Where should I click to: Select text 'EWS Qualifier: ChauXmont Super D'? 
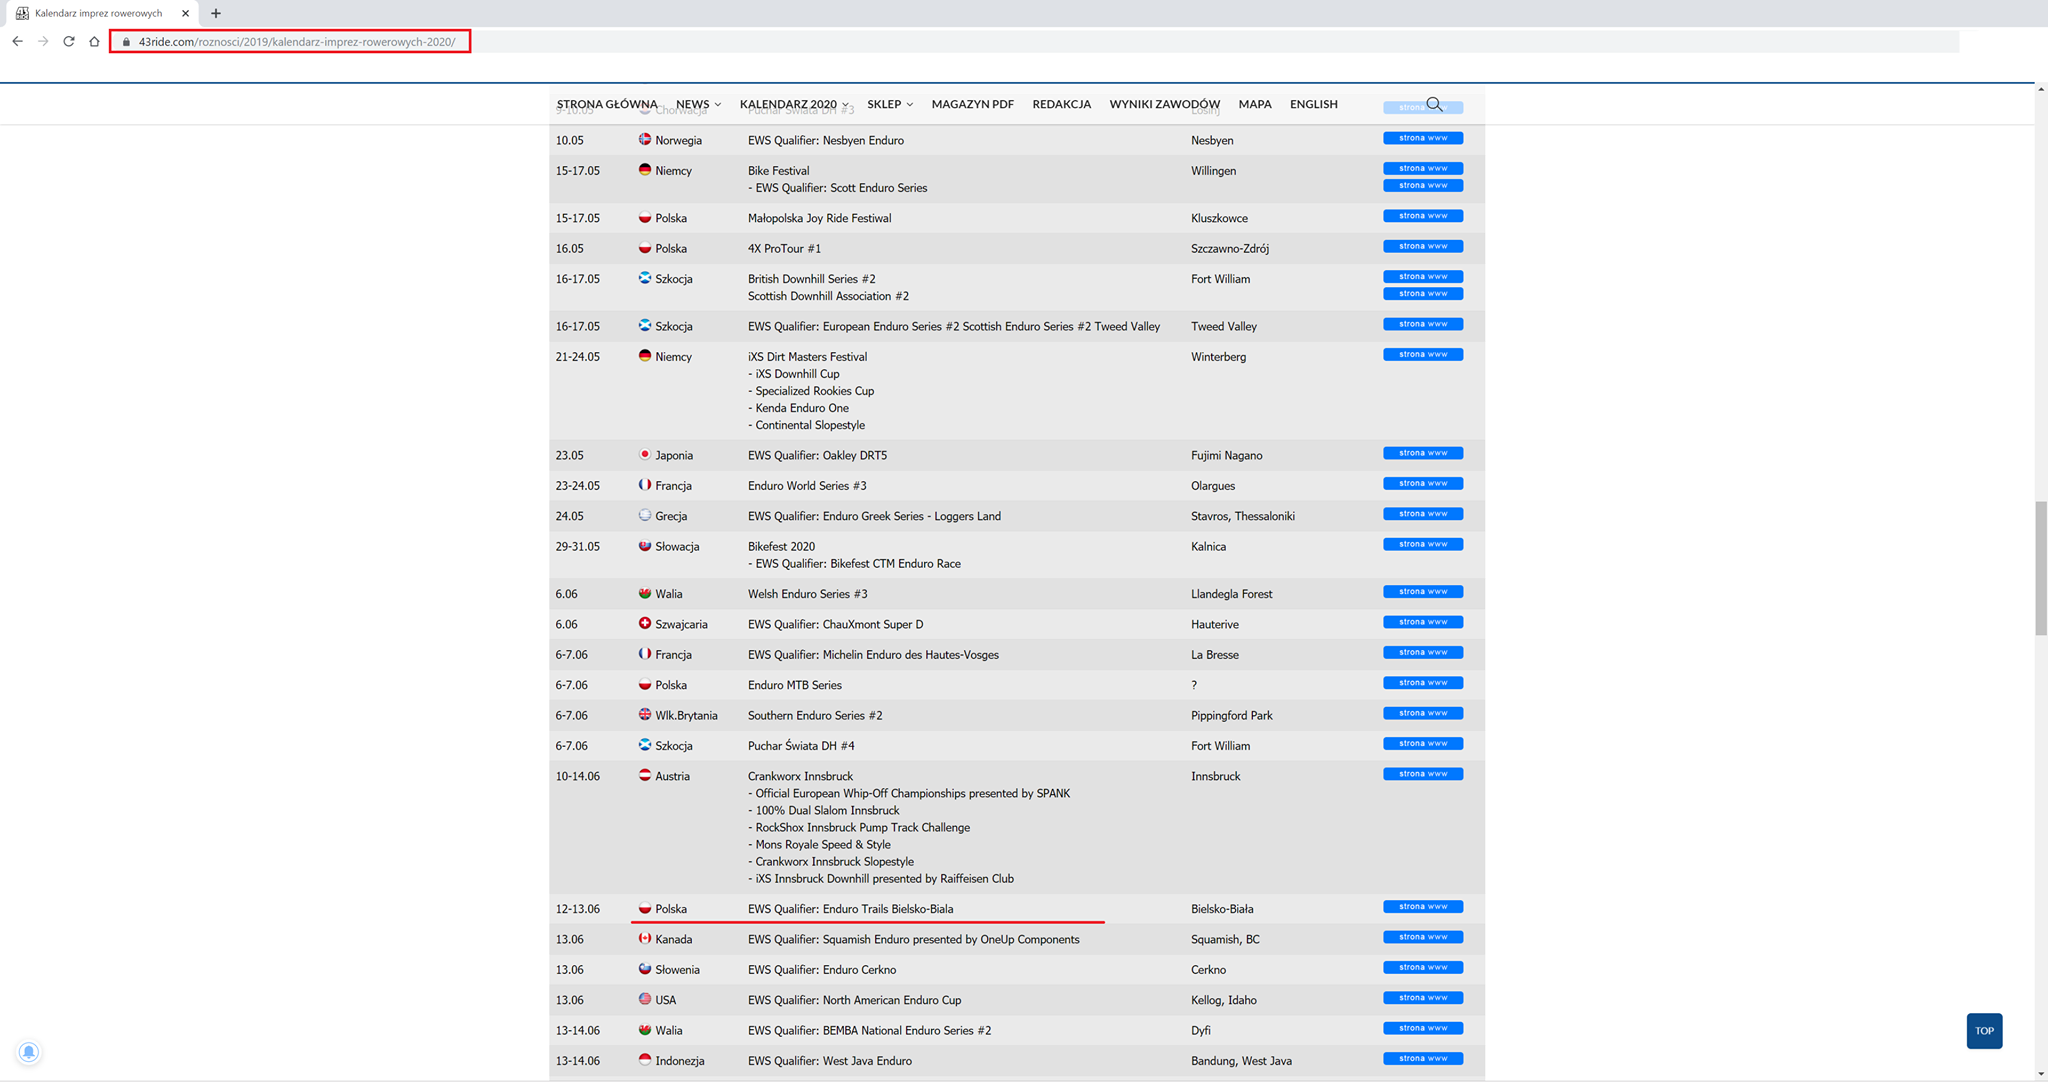pos(835,624)
